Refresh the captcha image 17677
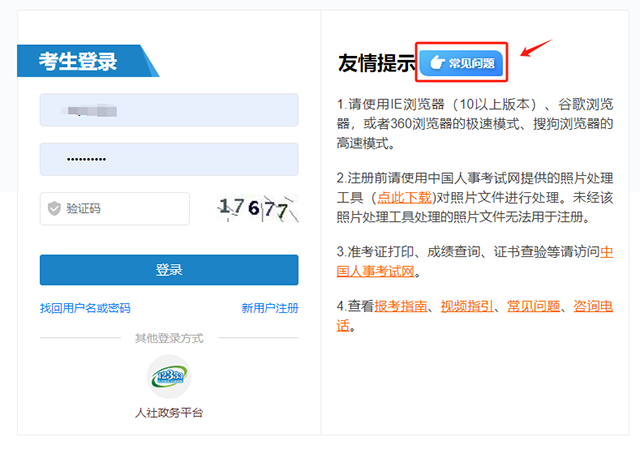Viewport: 640px width, 454px height. (258, 209)
